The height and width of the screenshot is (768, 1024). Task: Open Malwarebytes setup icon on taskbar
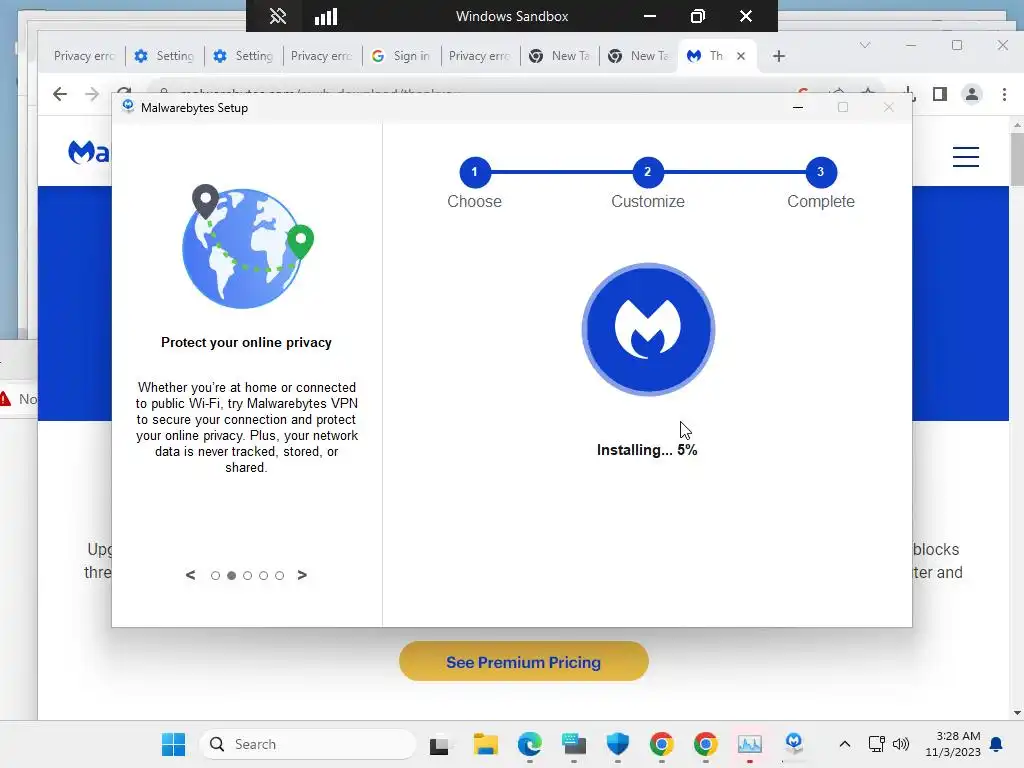tap(793, 744)
